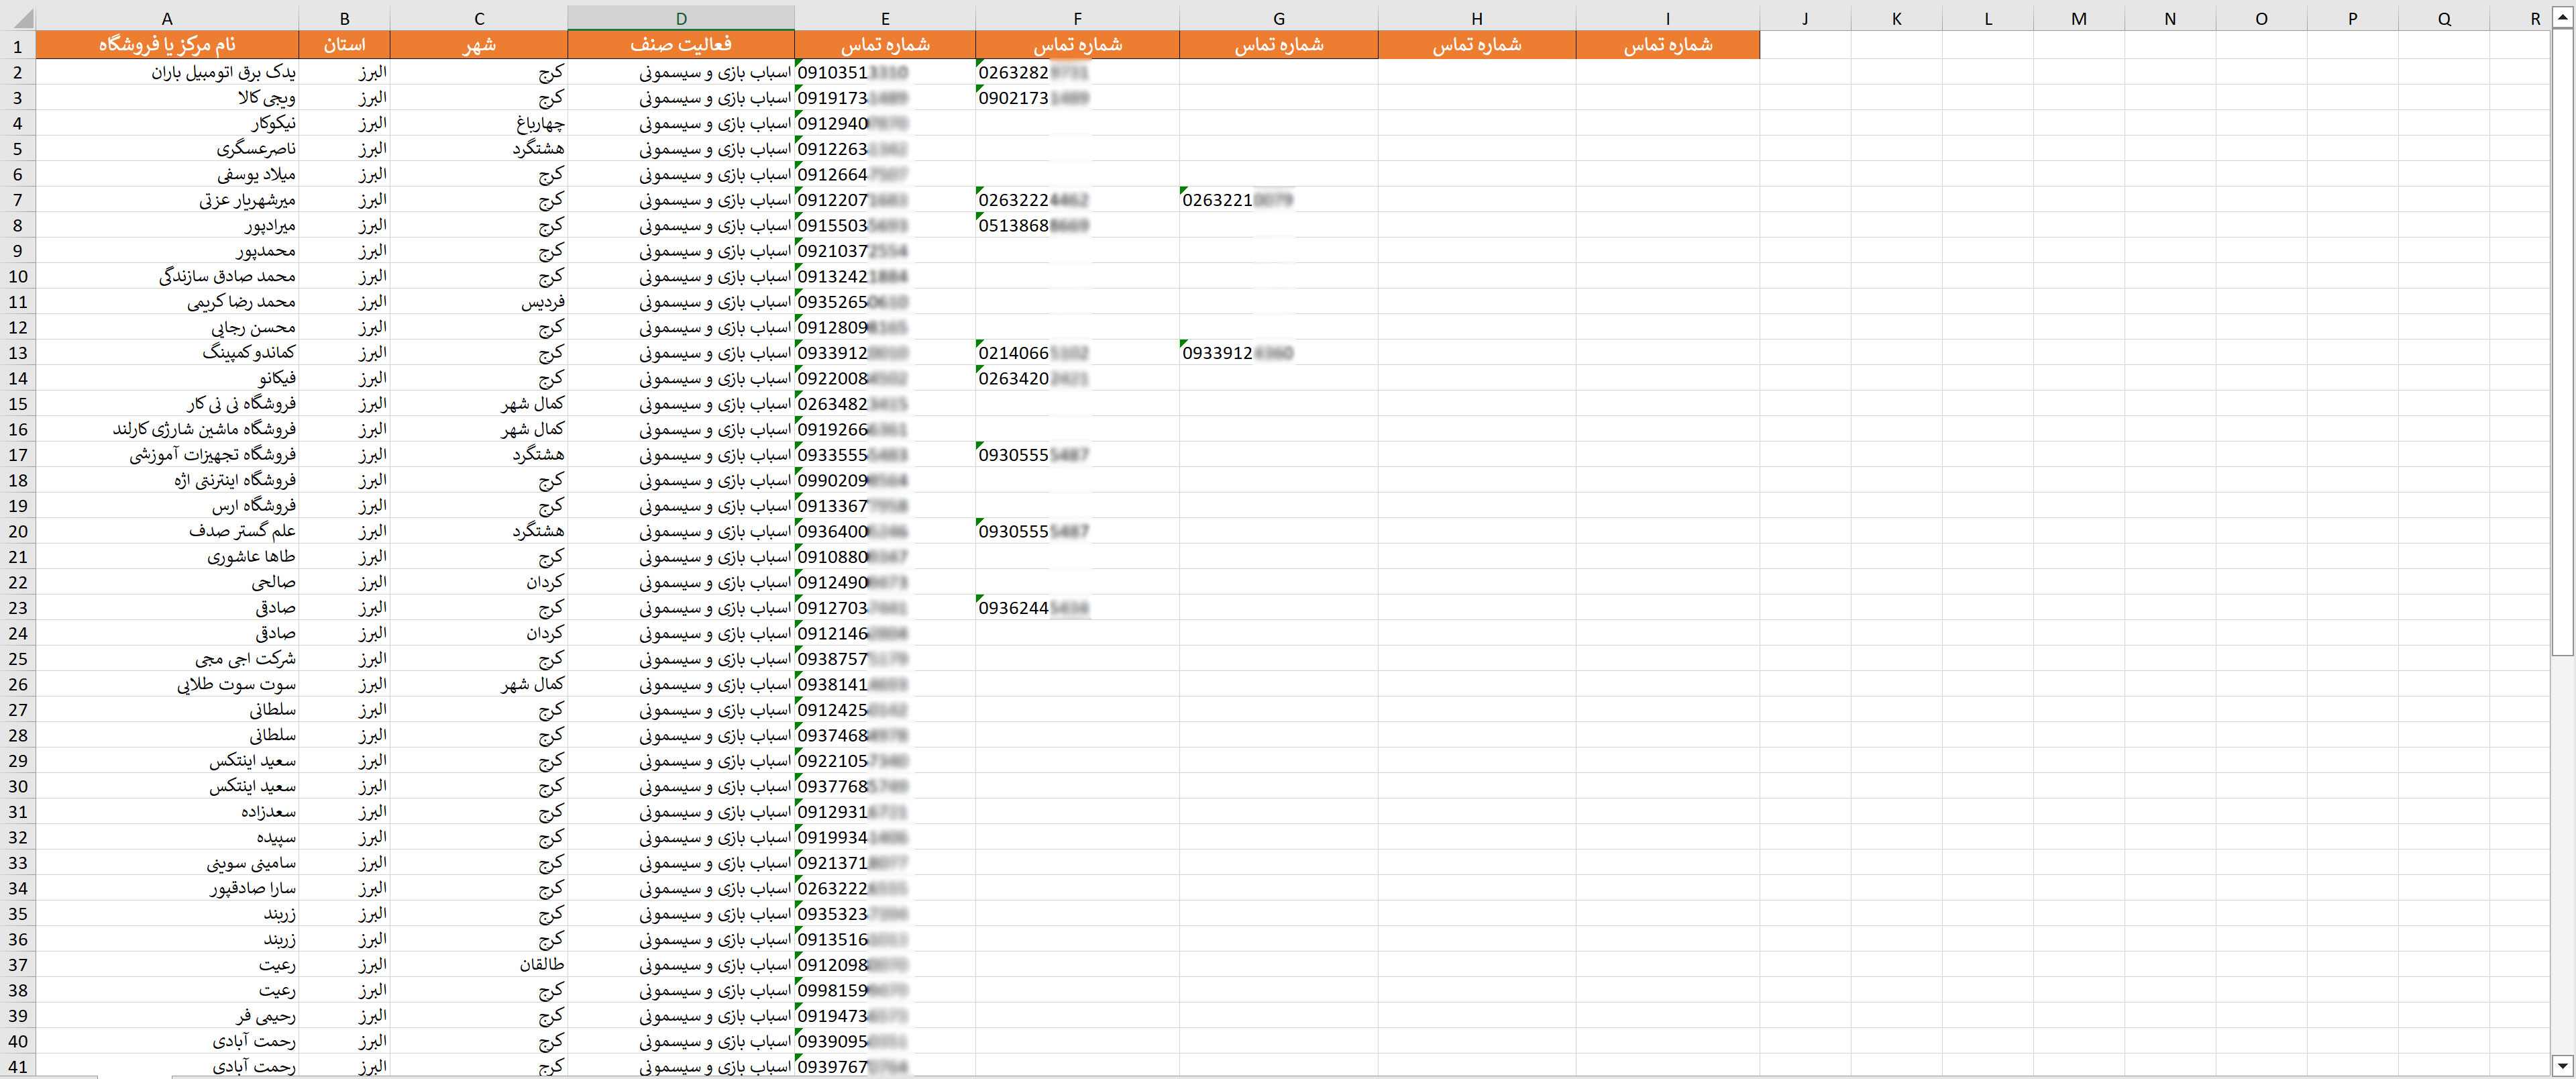The width and height of the screenshot is (2576, 1079).
Task: Select row 13 header
Action: pyautogui.click(x=18, y=353)
